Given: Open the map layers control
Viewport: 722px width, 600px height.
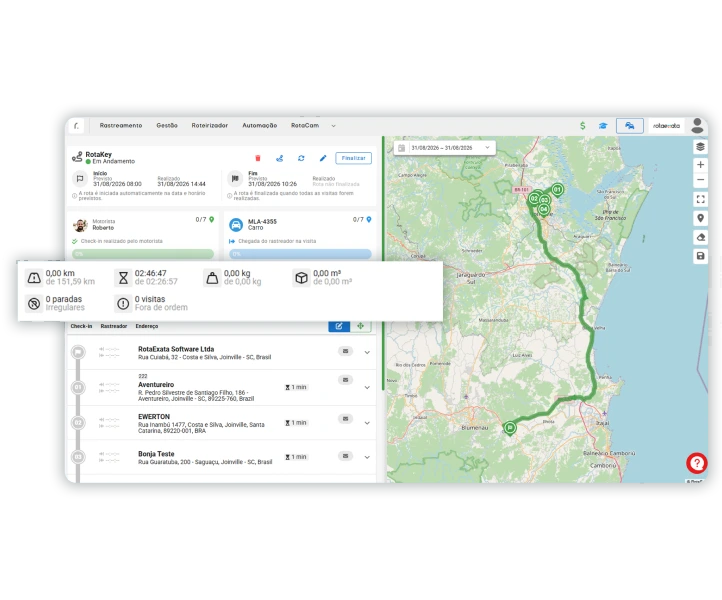Looking at the screenshot, I should click(x=700, y=147).
